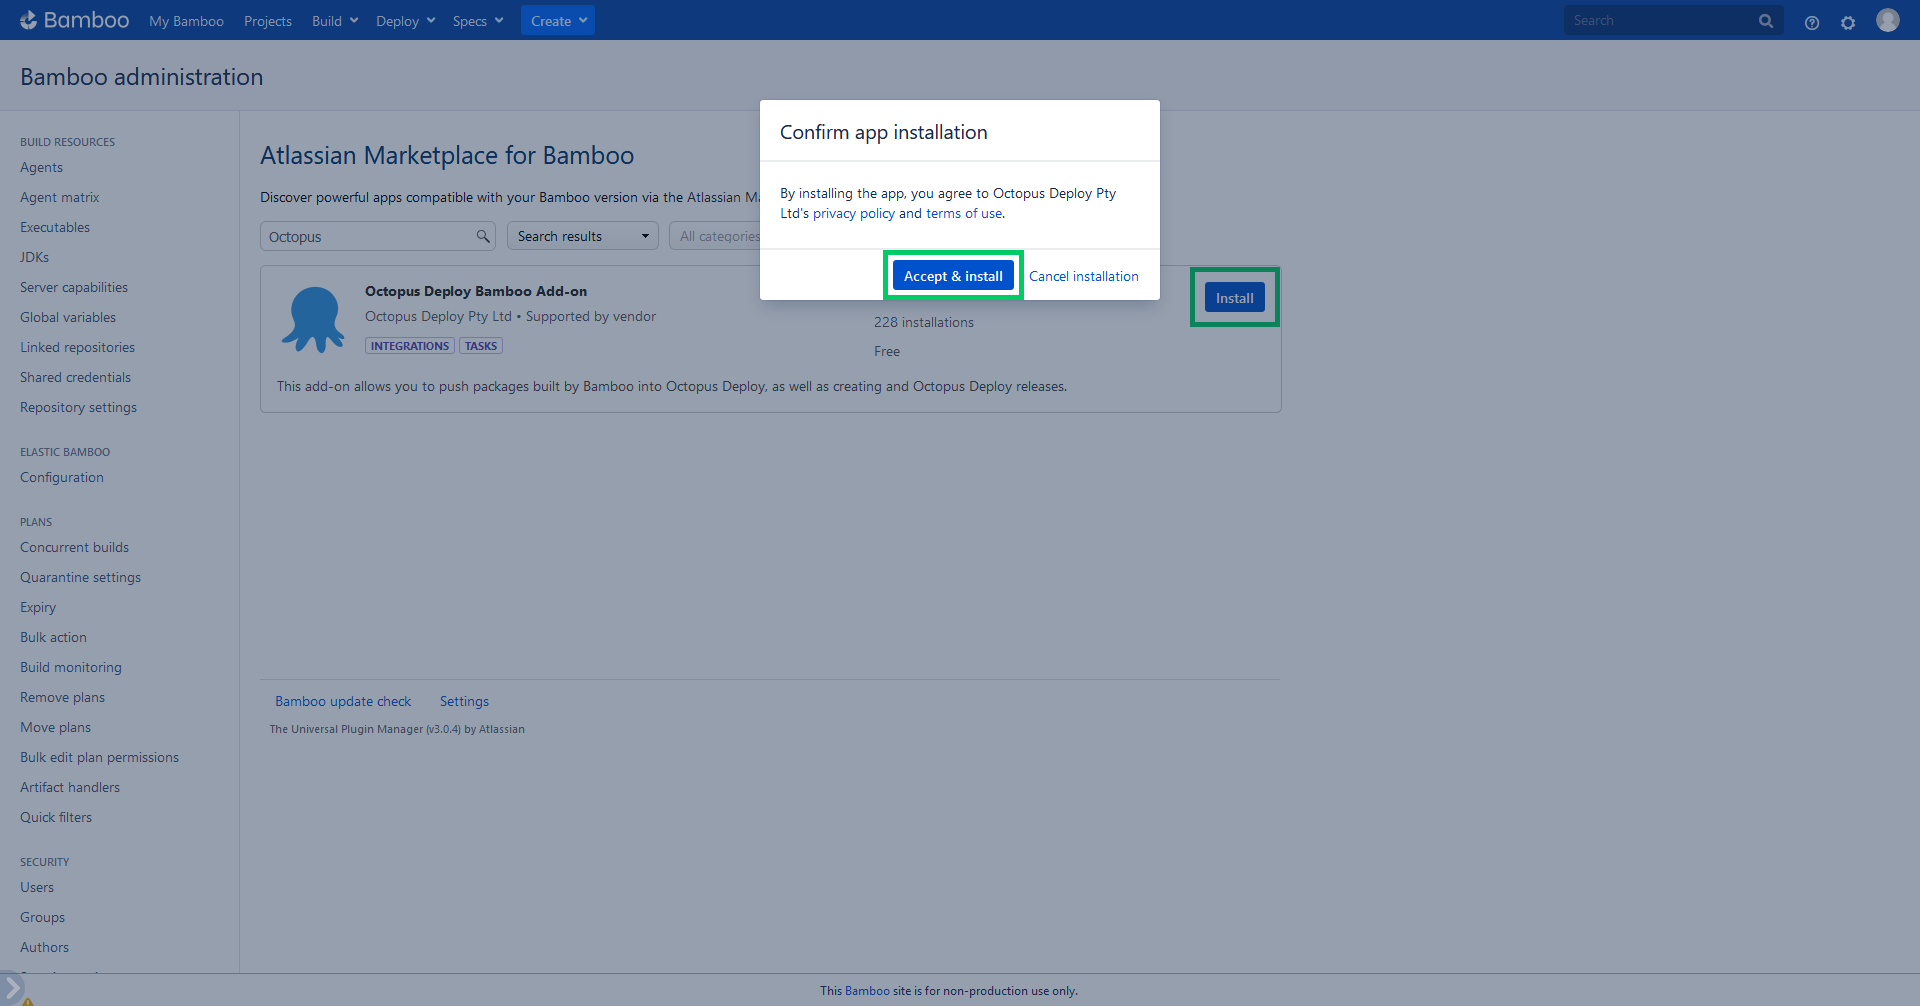The height and width of the screenshot is (1006, 1920).
Task: Click the TASKS category tag
Action: tap(481, 346)
